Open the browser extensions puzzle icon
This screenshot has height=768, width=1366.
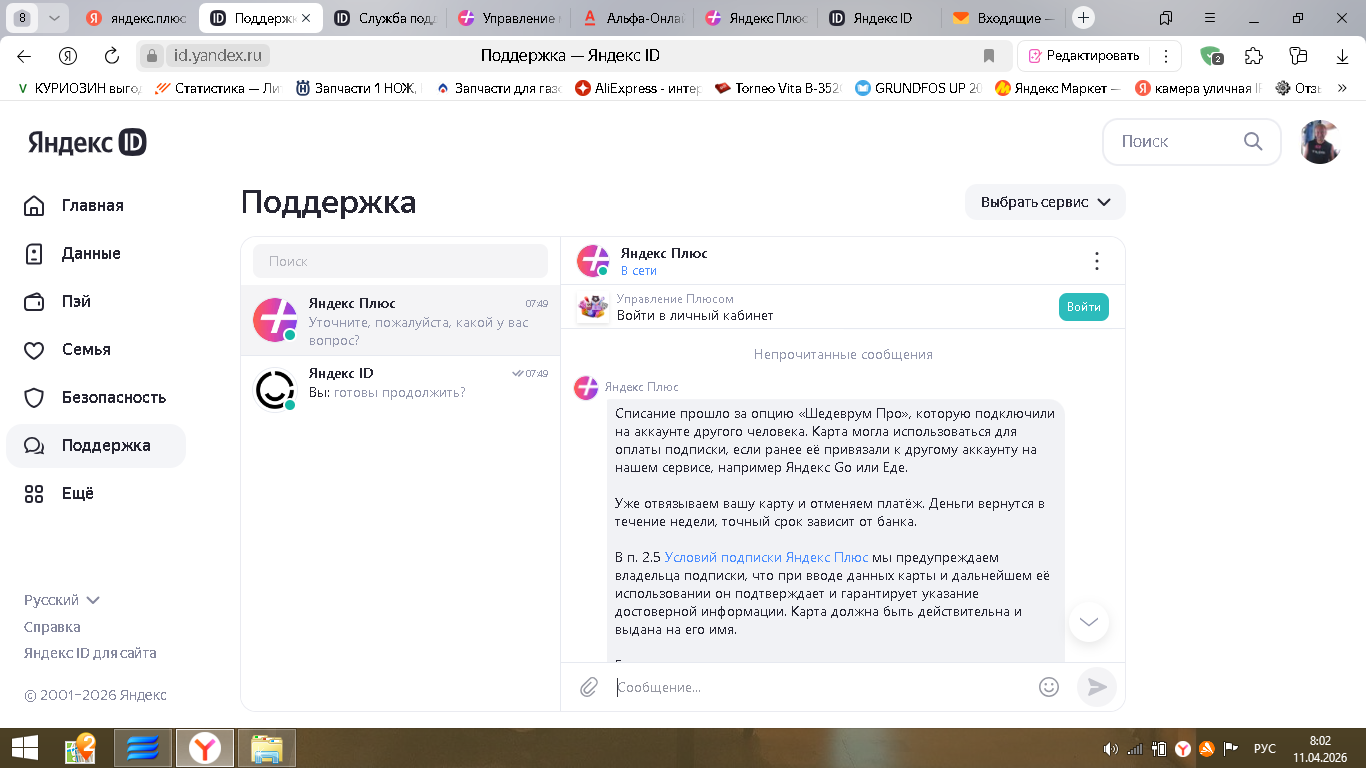point(1254,56)
